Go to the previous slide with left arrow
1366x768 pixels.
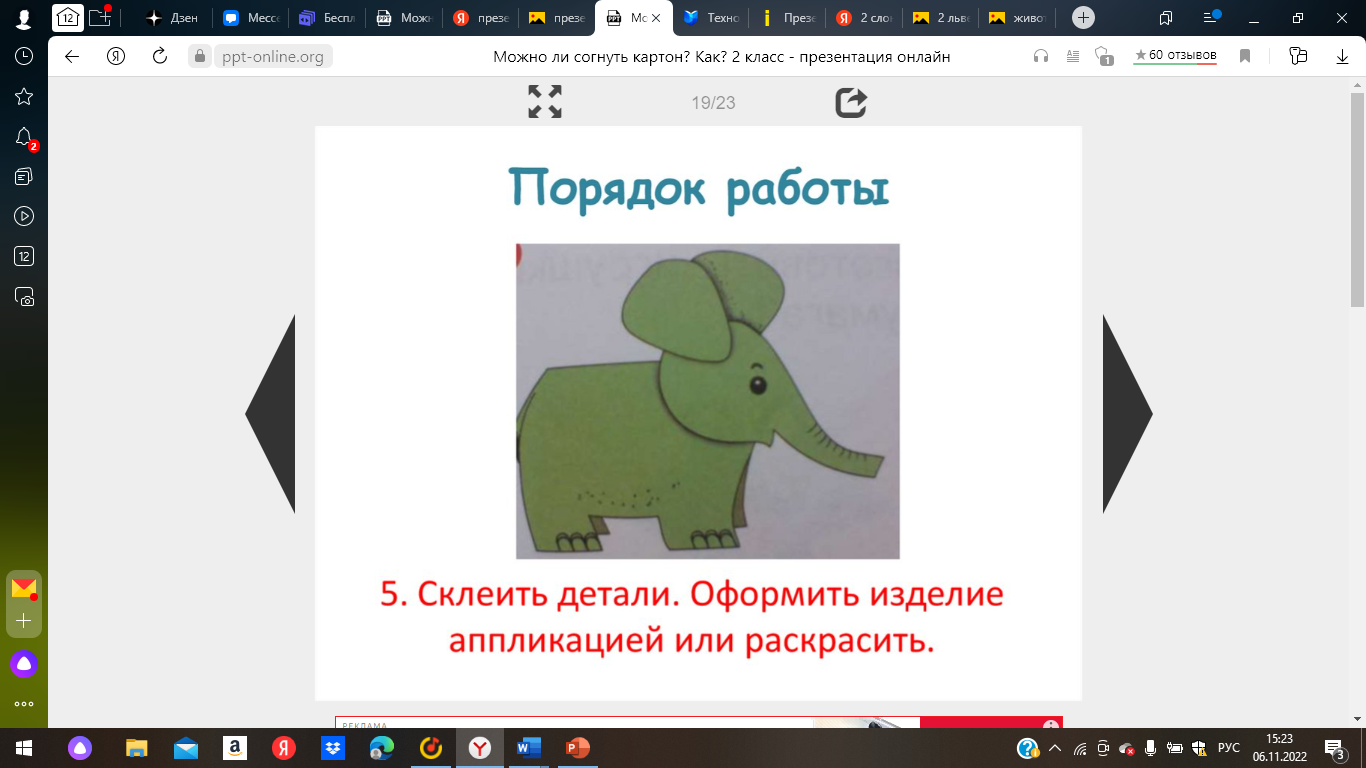[270, 414]
